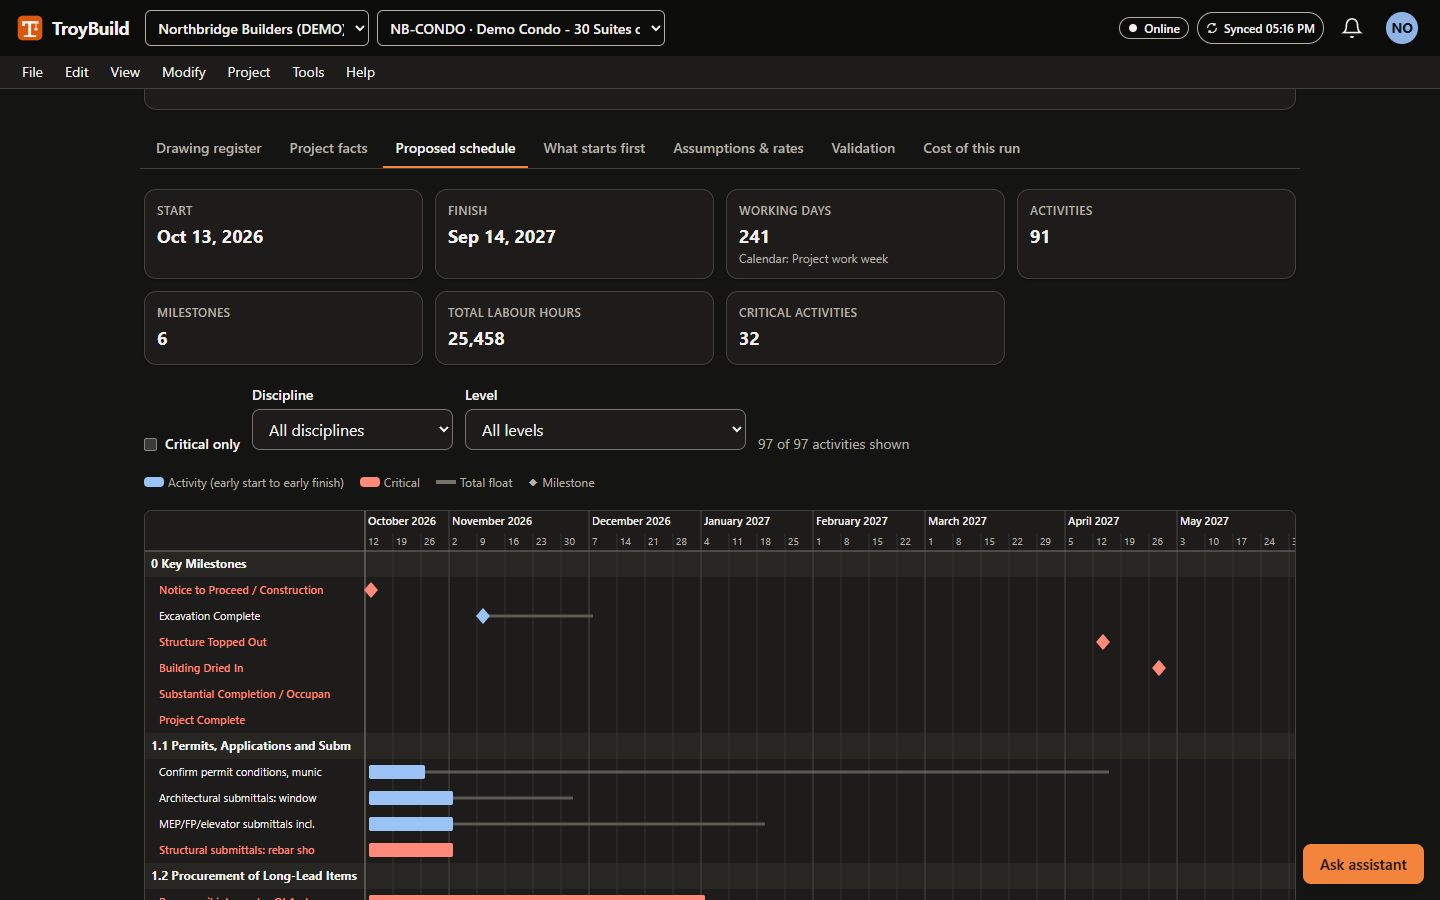The image size is (1440, 900).
Task: Open the Help menu
Action: [x=361, y=72]
